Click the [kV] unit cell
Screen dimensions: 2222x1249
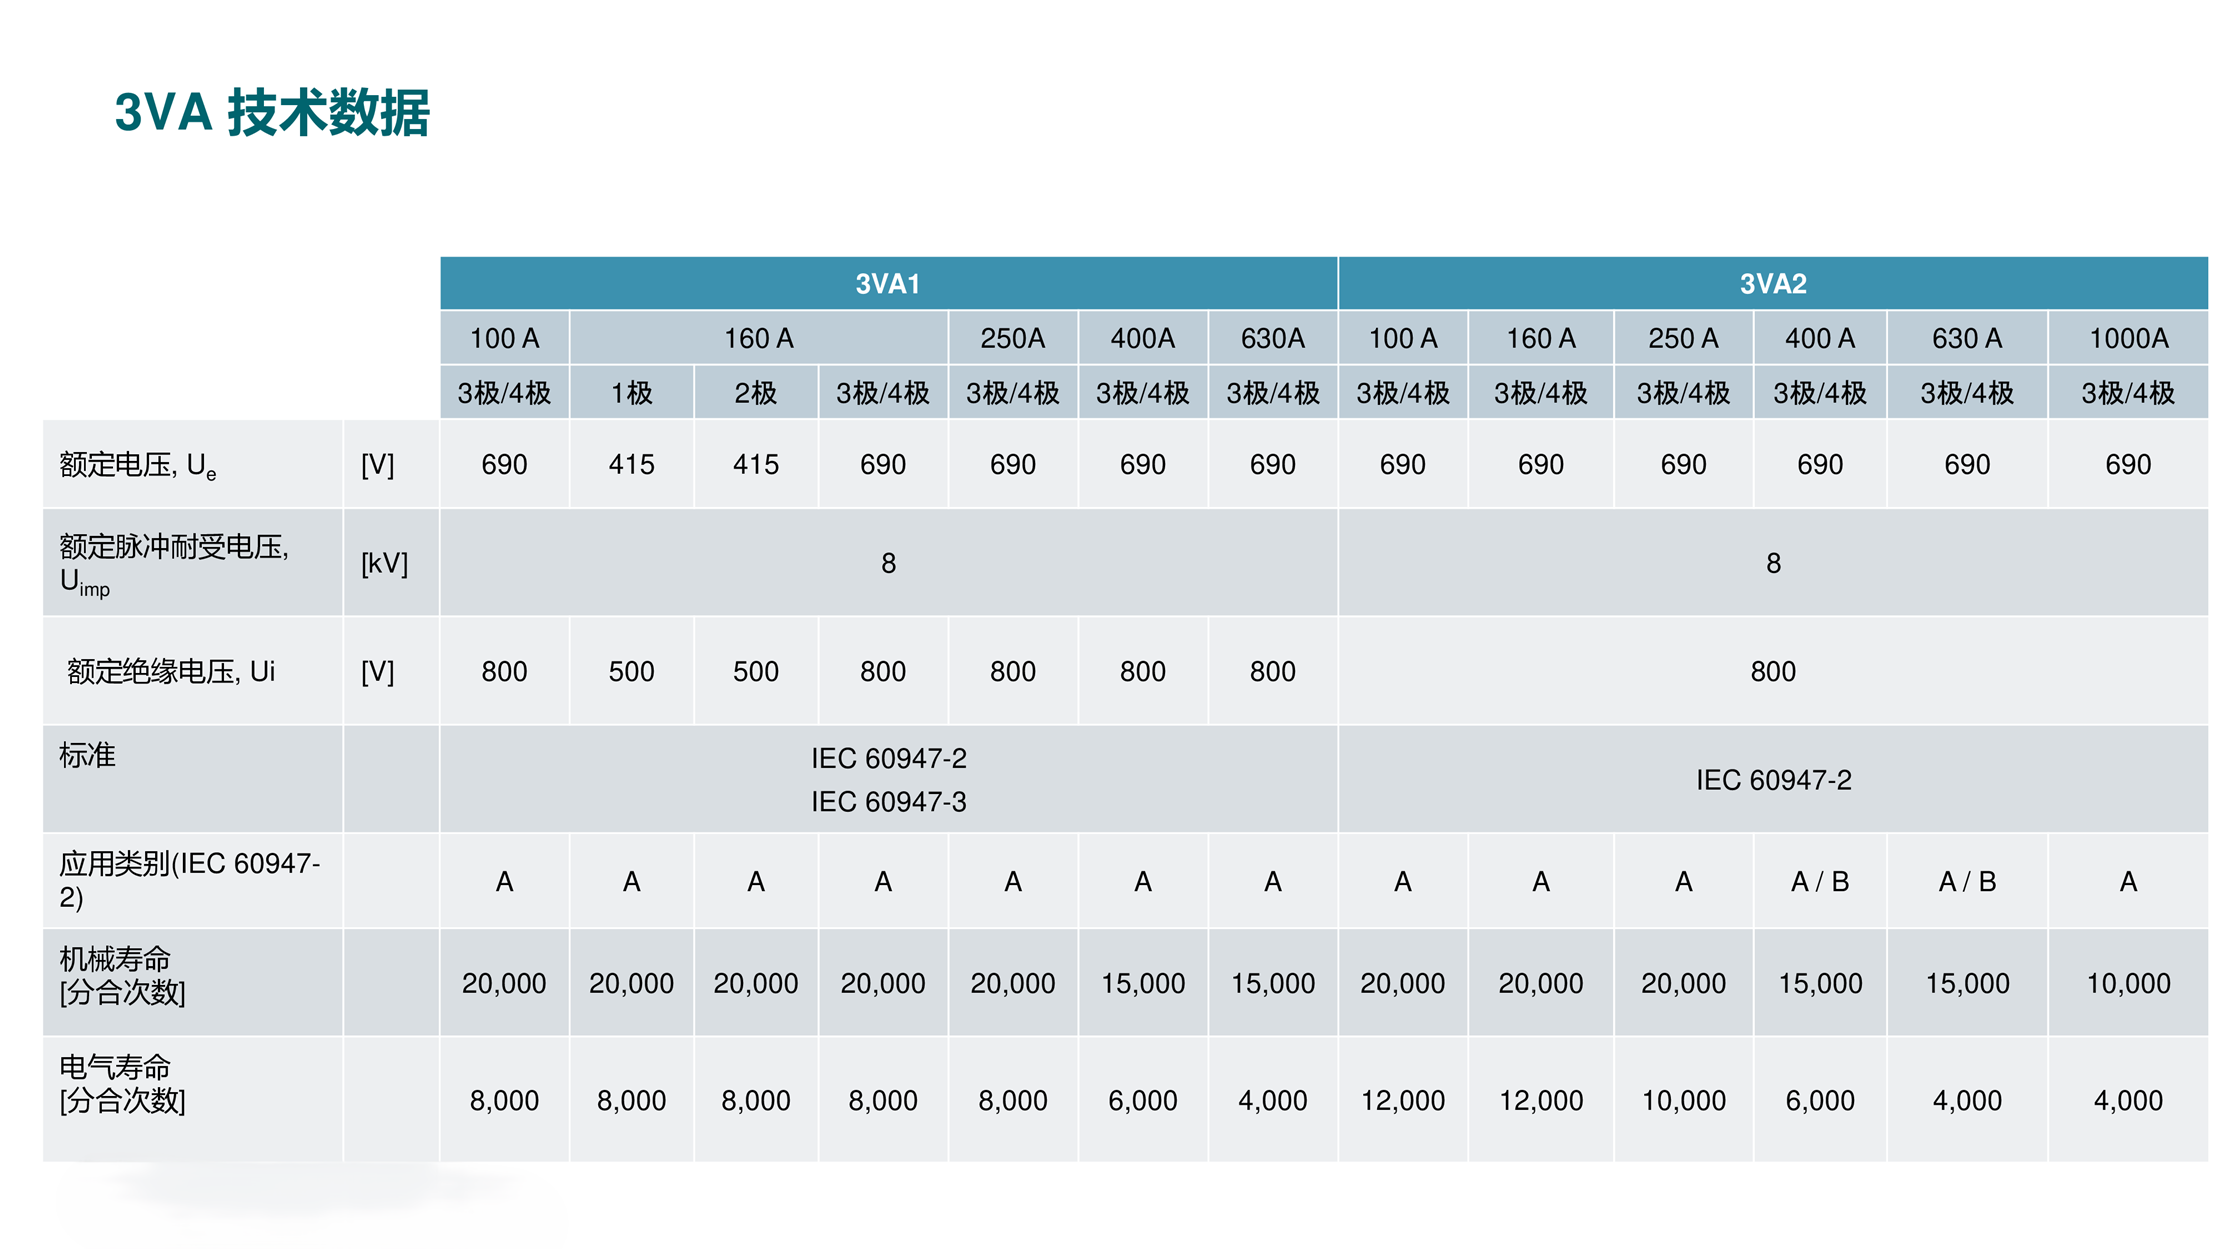pyautogui.click(x=384, y=563)
